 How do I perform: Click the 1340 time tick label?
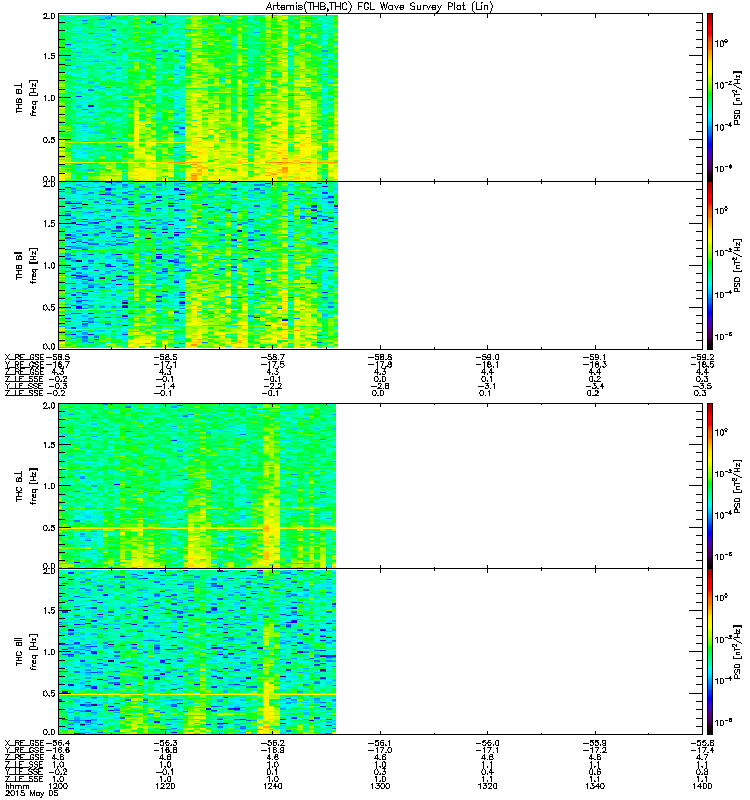(595, 786)
